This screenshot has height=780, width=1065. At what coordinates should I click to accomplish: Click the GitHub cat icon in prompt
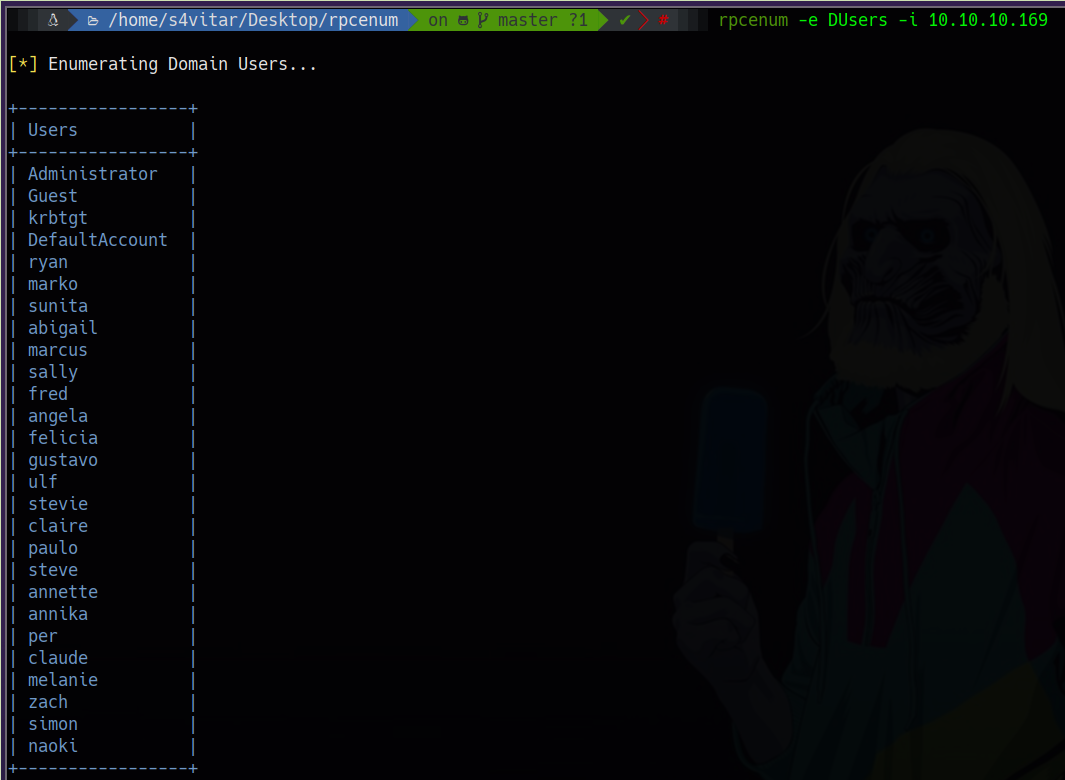(x=463, y=21)
